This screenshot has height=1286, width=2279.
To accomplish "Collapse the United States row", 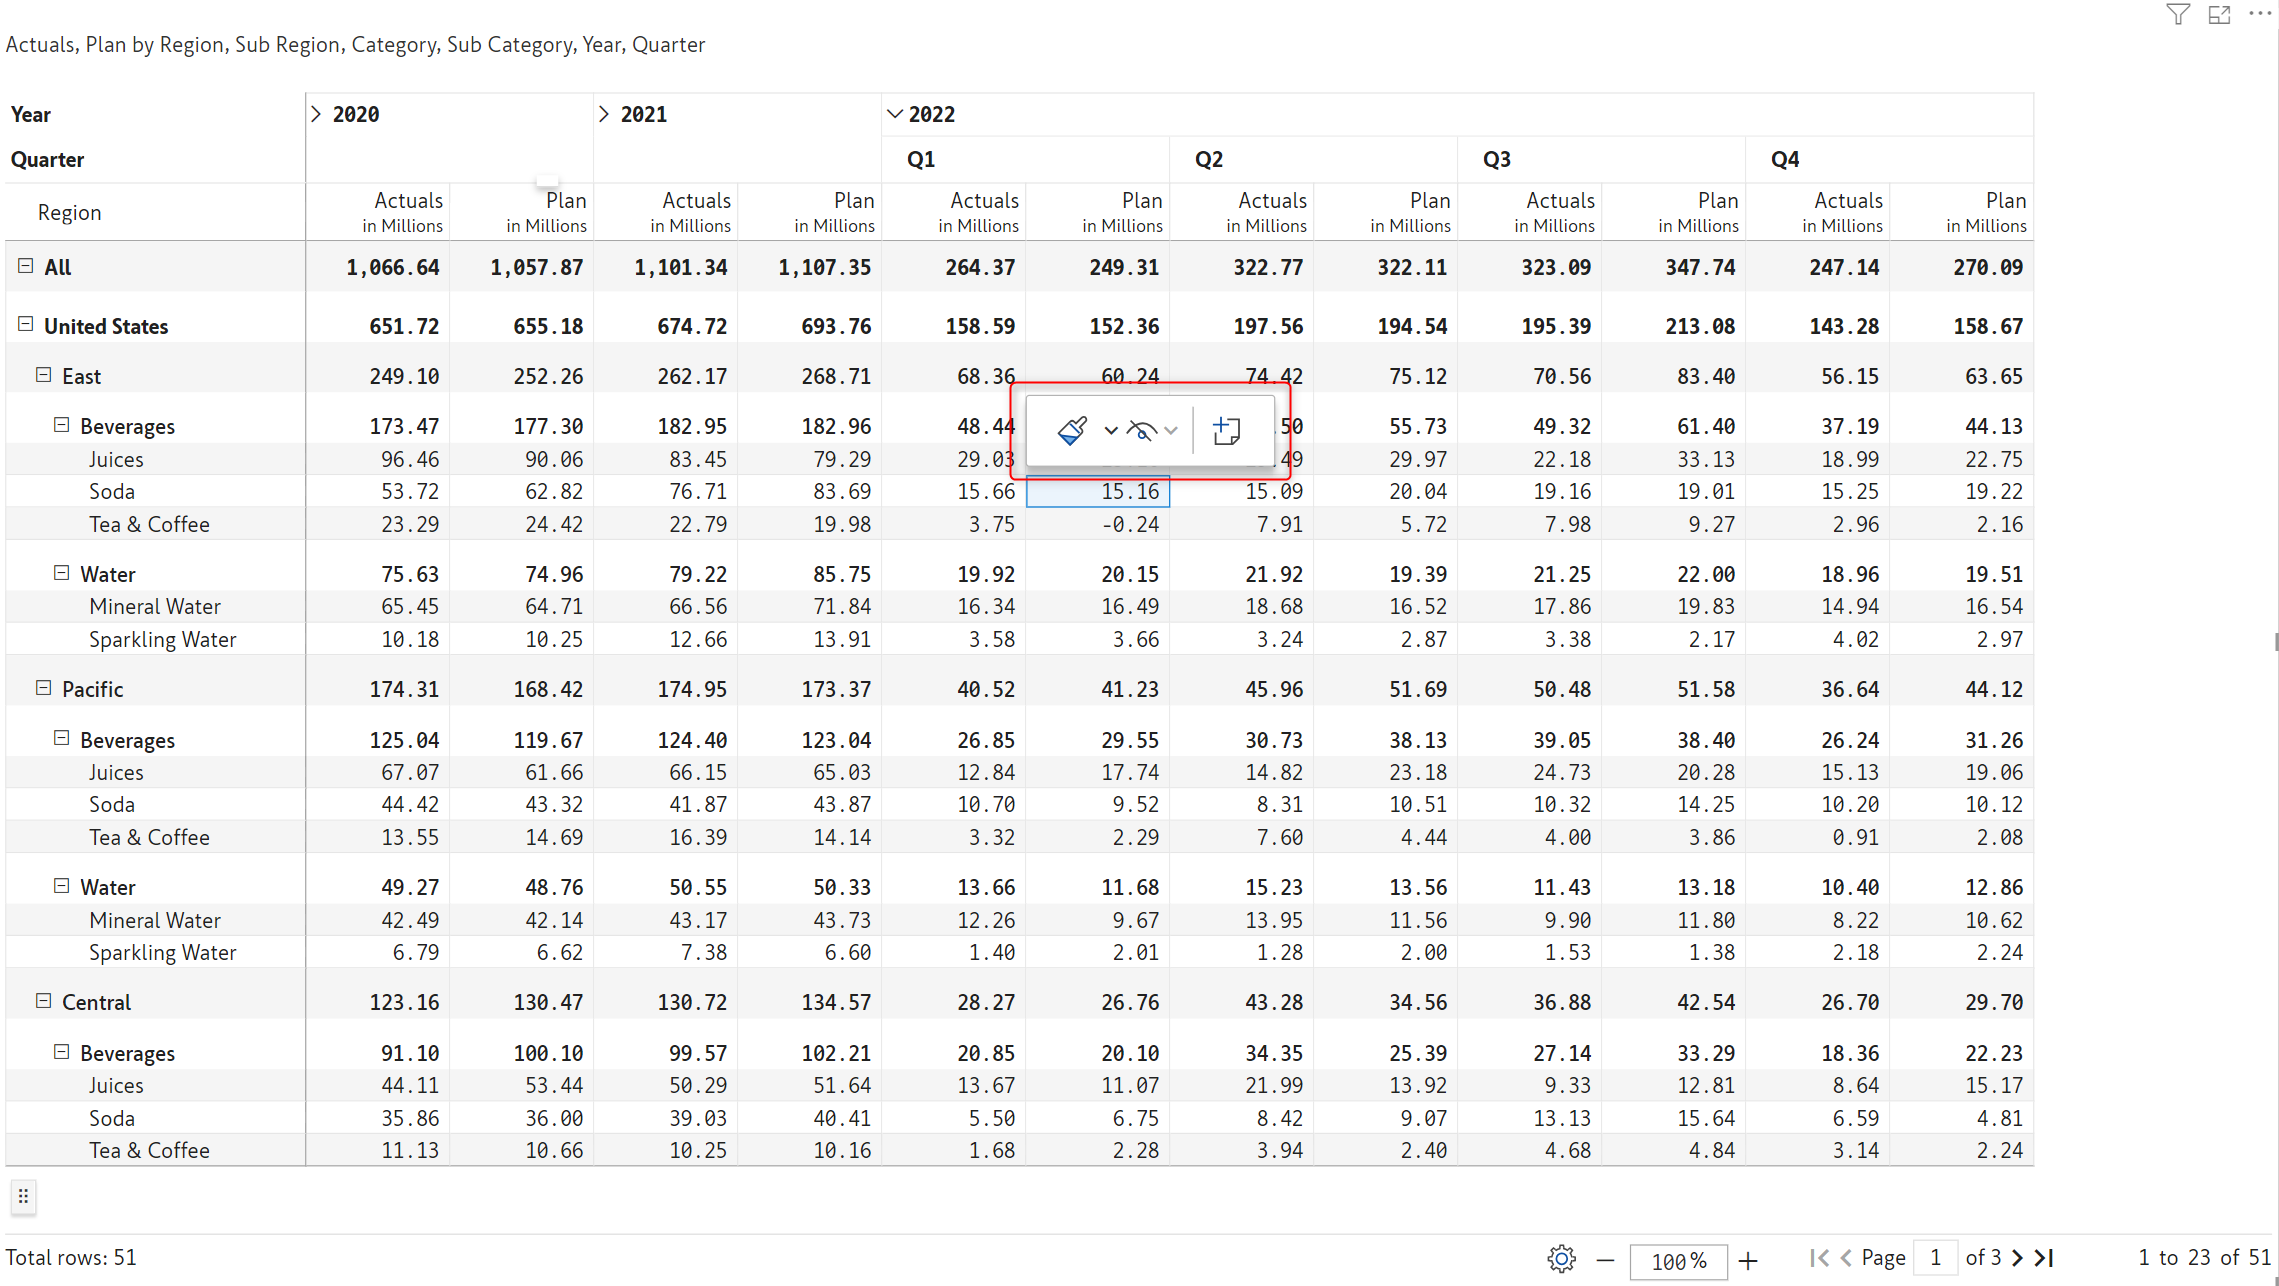I will coord(26,324).
